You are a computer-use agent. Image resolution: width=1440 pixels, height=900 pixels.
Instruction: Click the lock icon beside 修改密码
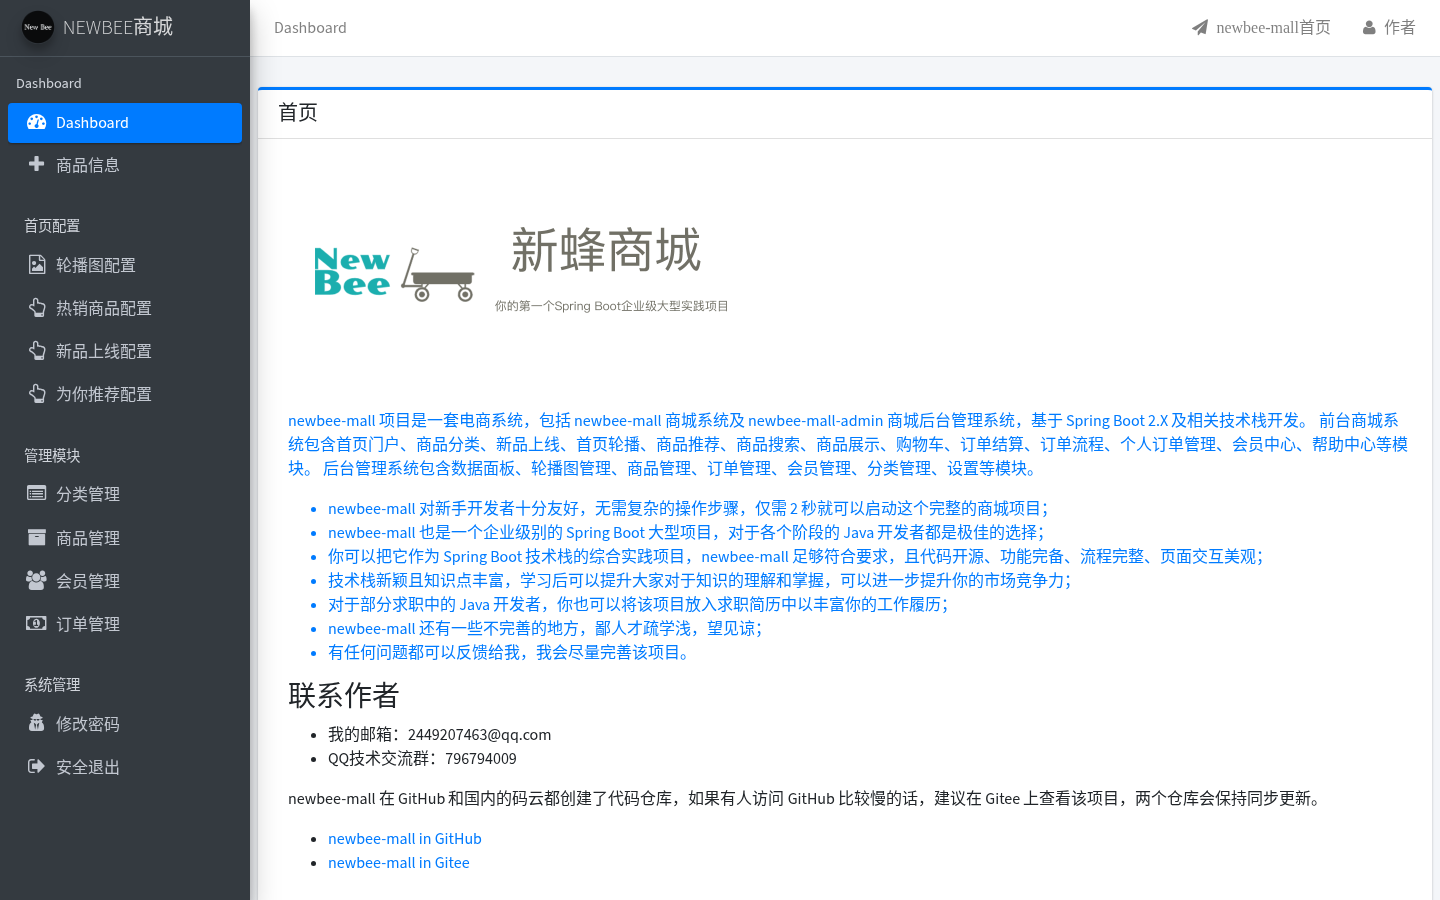37,723
